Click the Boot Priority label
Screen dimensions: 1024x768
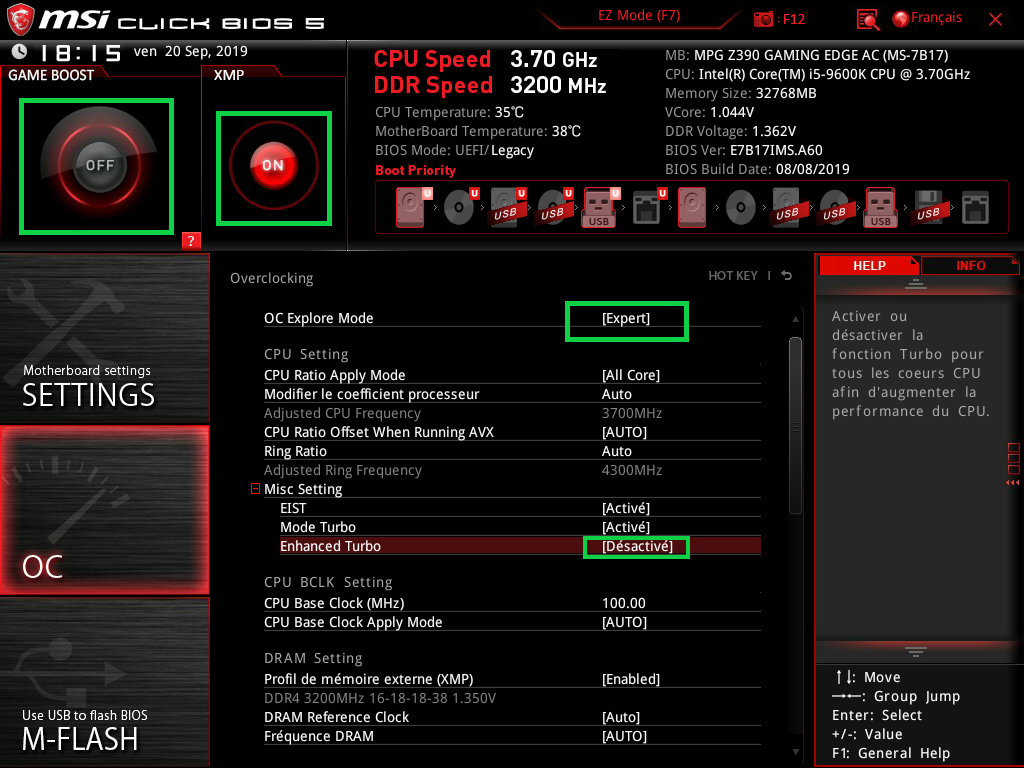coord(415,170)
